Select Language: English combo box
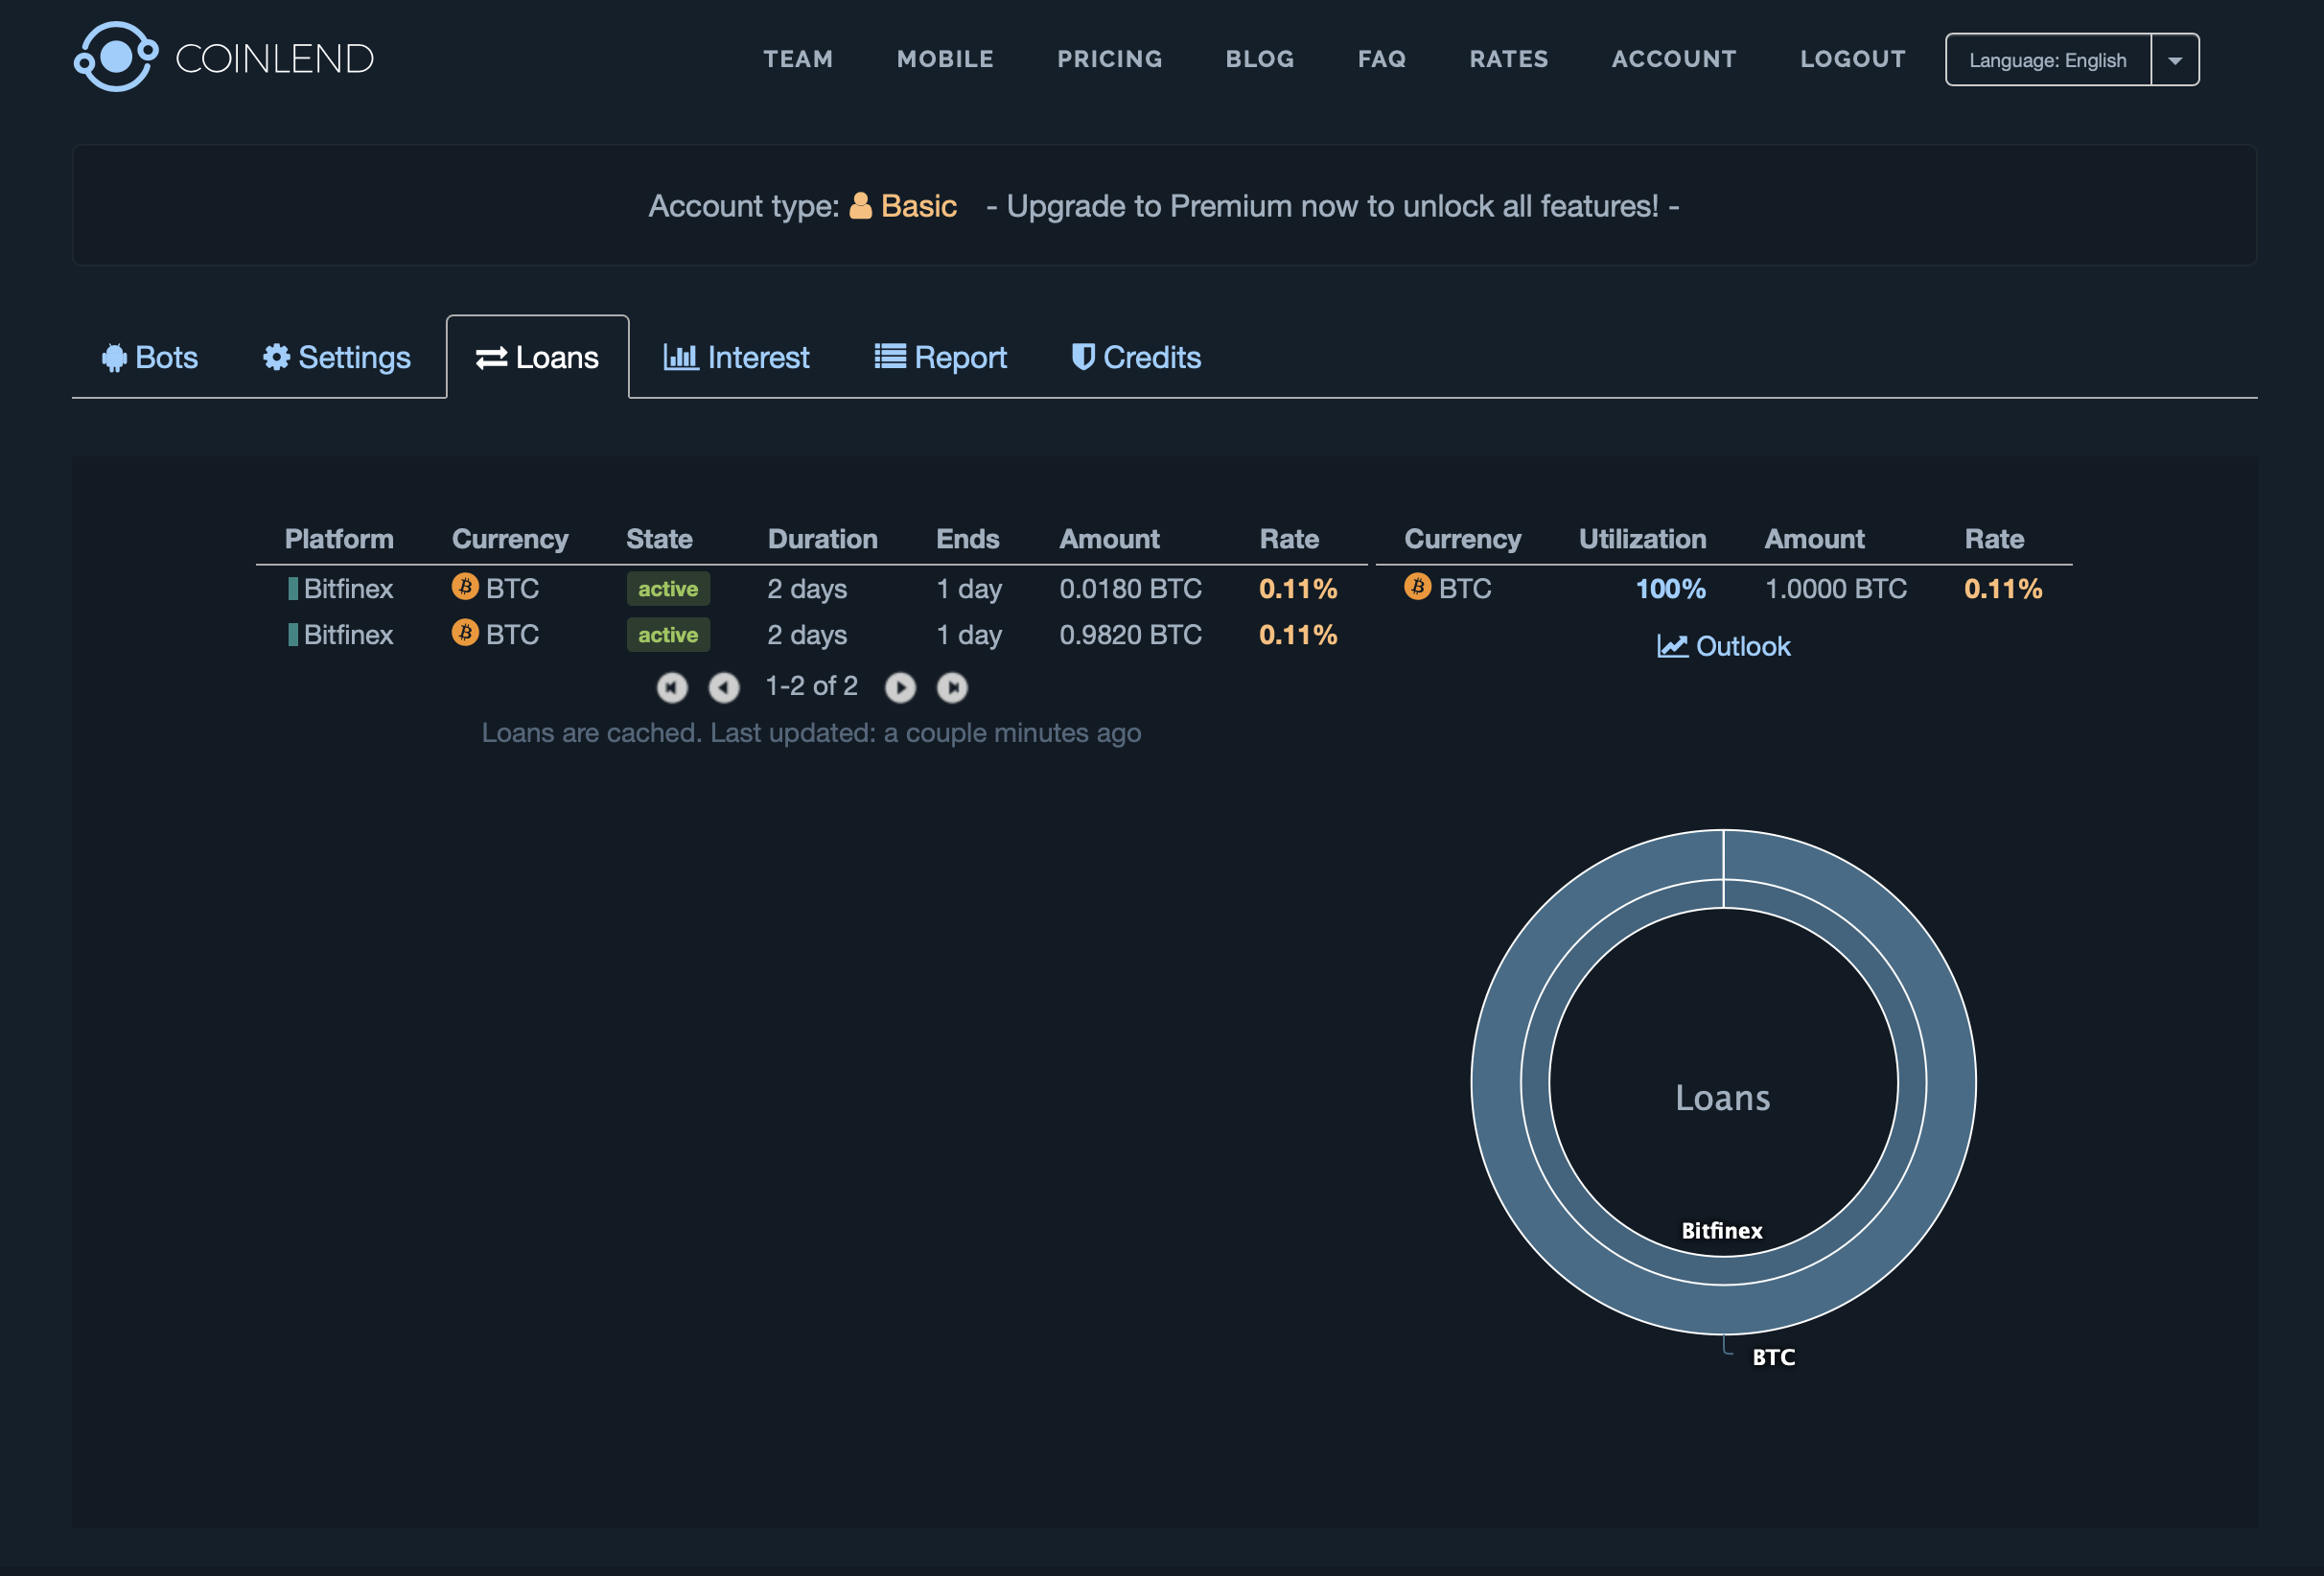The width and height of the screenshot is (2324, 1576). pos(2072,60)
